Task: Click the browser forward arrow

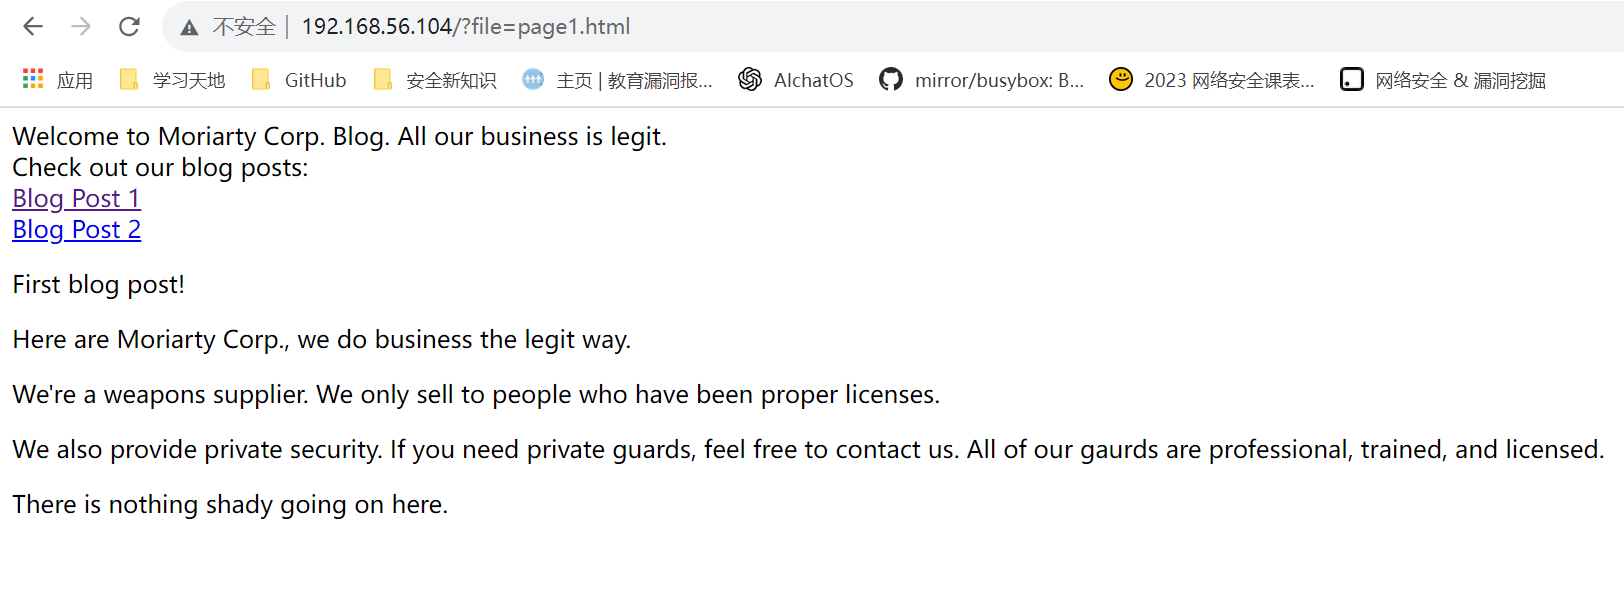Action: [x=81, y=27]
